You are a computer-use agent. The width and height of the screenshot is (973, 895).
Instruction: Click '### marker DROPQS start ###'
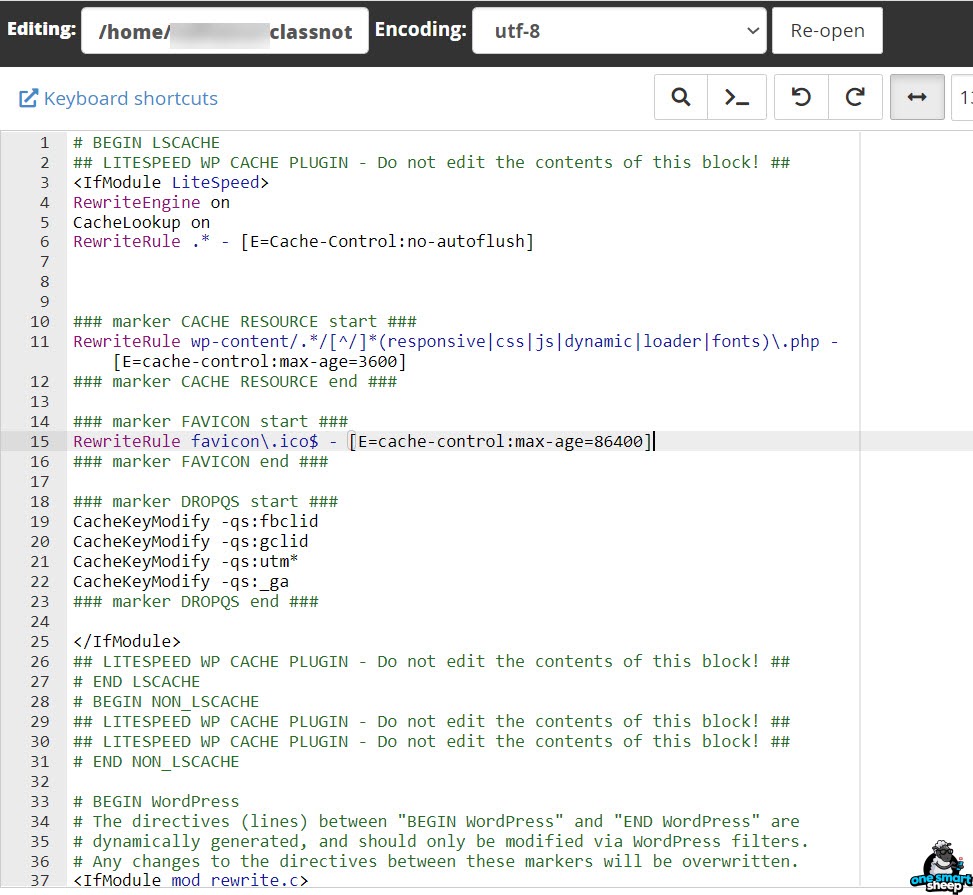pyautogui.click(x=205, y=501)
